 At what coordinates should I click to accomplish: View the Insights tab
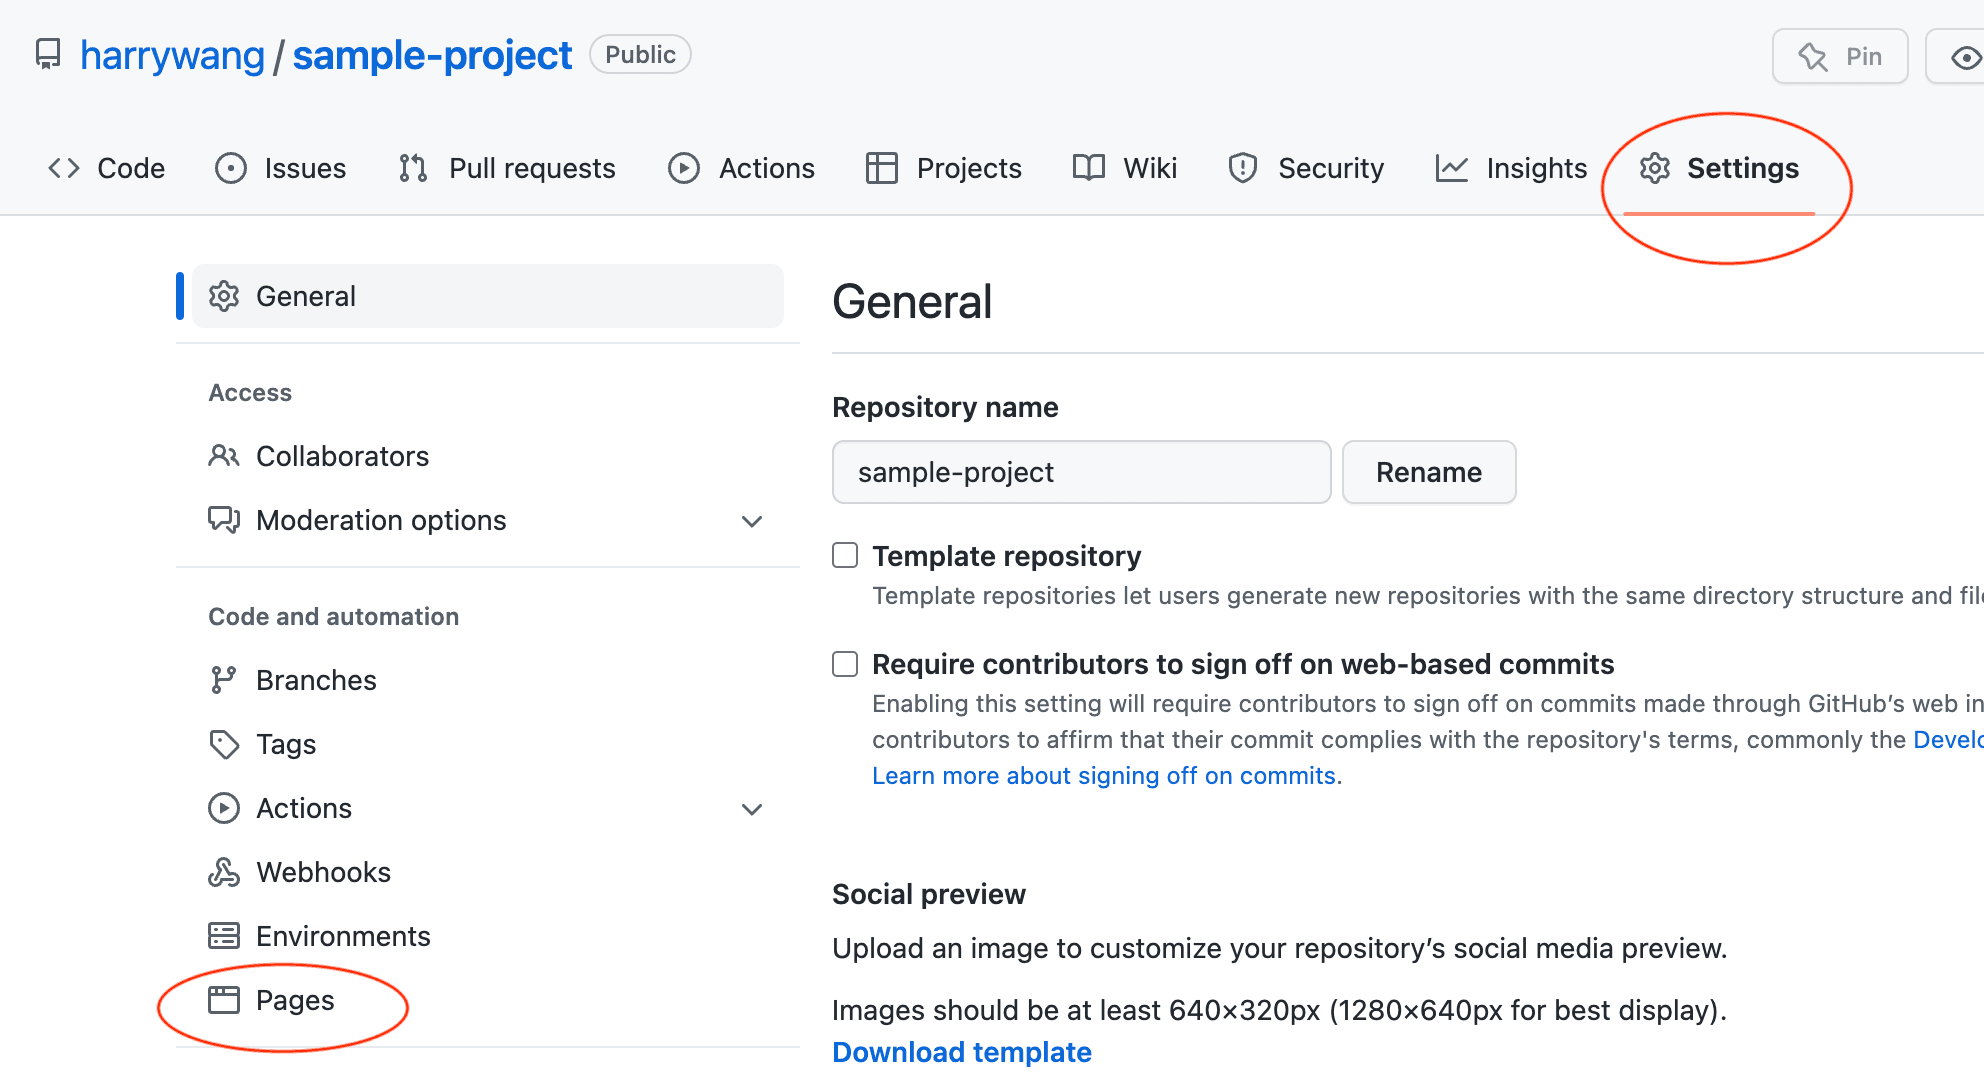[x=1512, y=168]
